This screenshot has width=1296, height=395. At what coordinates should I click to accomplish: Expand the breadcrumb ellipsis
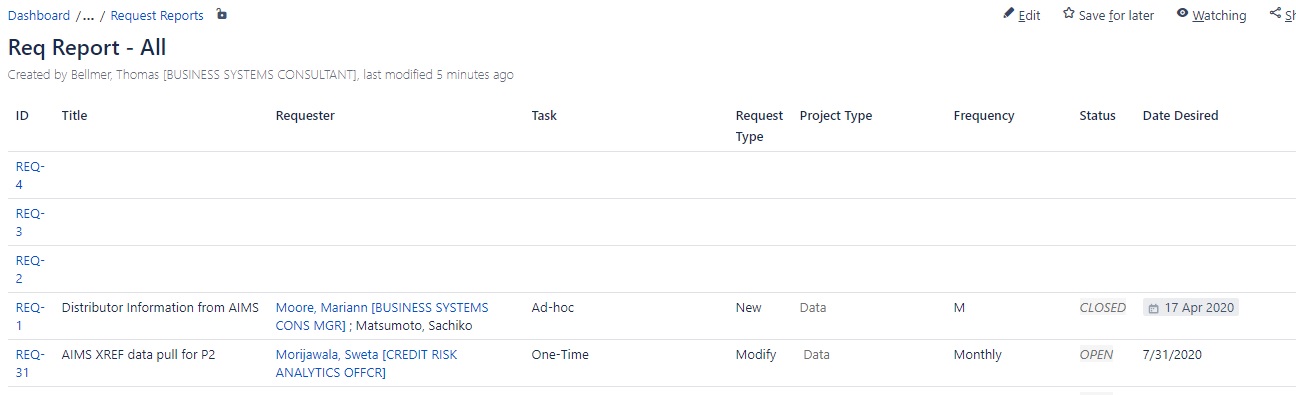click(89, 15)
